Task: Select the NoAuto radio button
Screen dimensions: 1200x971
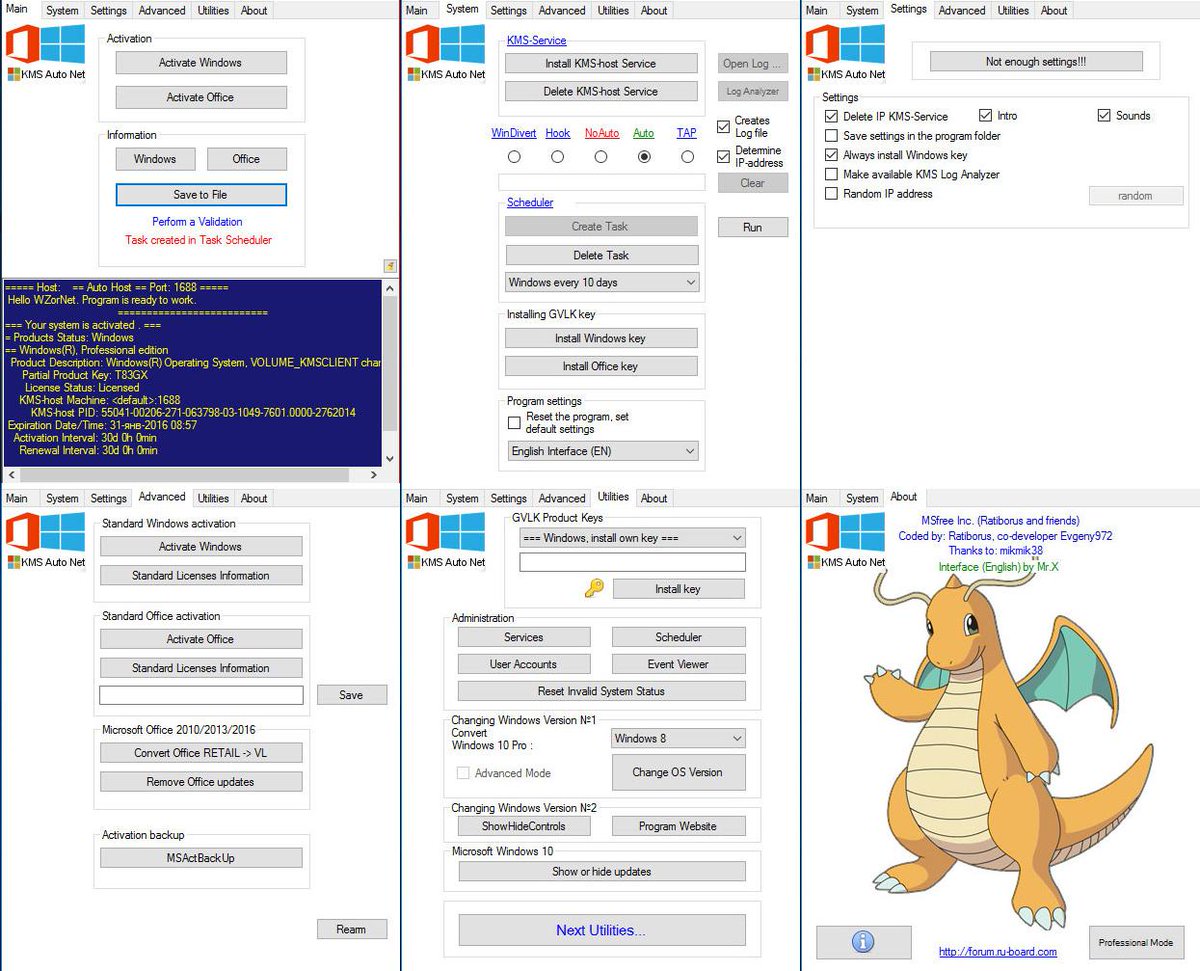Action: 601,157
